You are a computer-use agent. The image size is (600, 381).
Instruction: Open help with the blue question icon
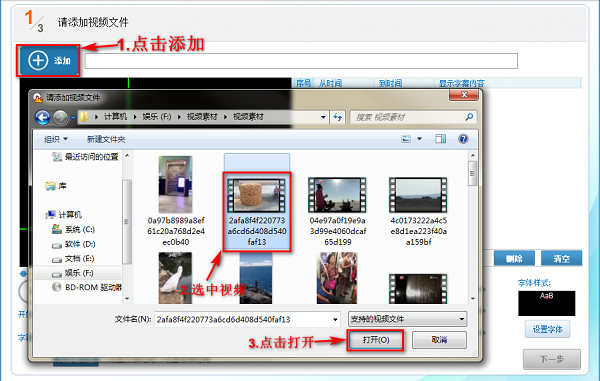click(x=463, y=139)
